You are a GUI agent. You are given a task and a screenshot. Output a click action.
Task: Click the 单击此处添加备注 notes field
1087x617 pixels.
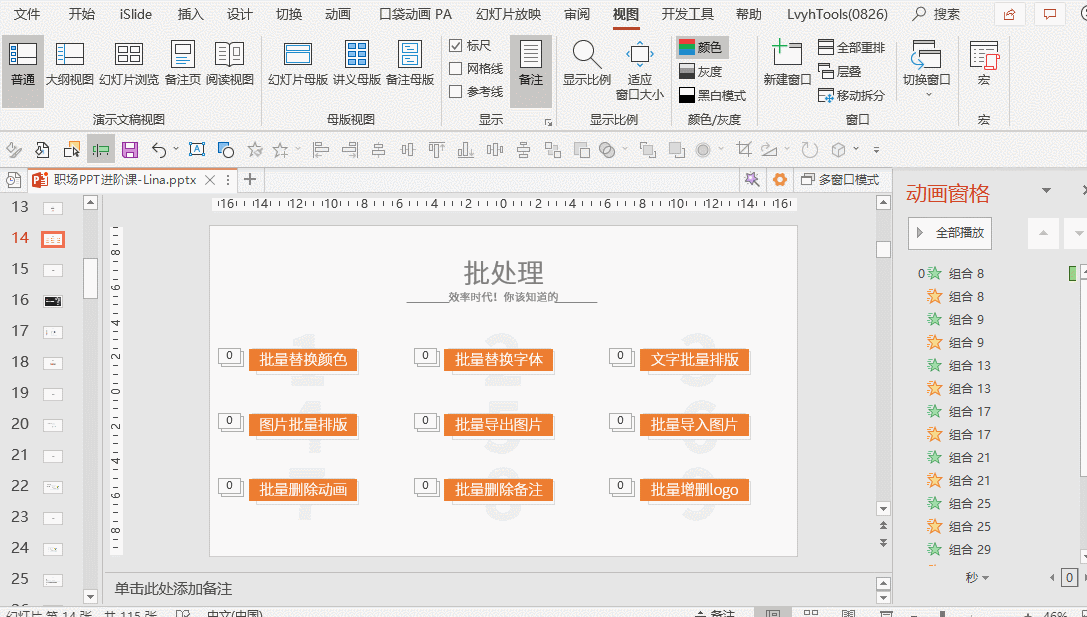173,589
